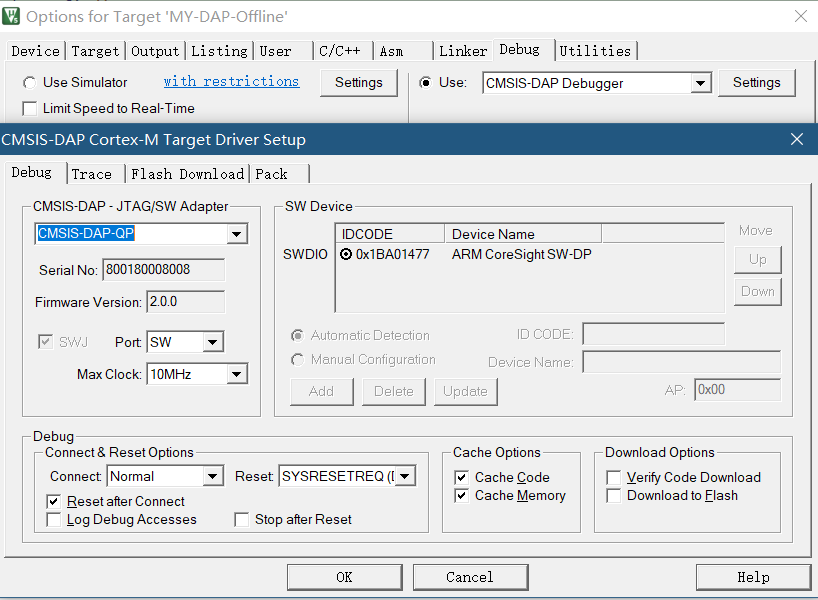Select the 0x1BA01477 SWDIO device radio button
This screenshot has width=818, height=600.
tap(346, 255)
